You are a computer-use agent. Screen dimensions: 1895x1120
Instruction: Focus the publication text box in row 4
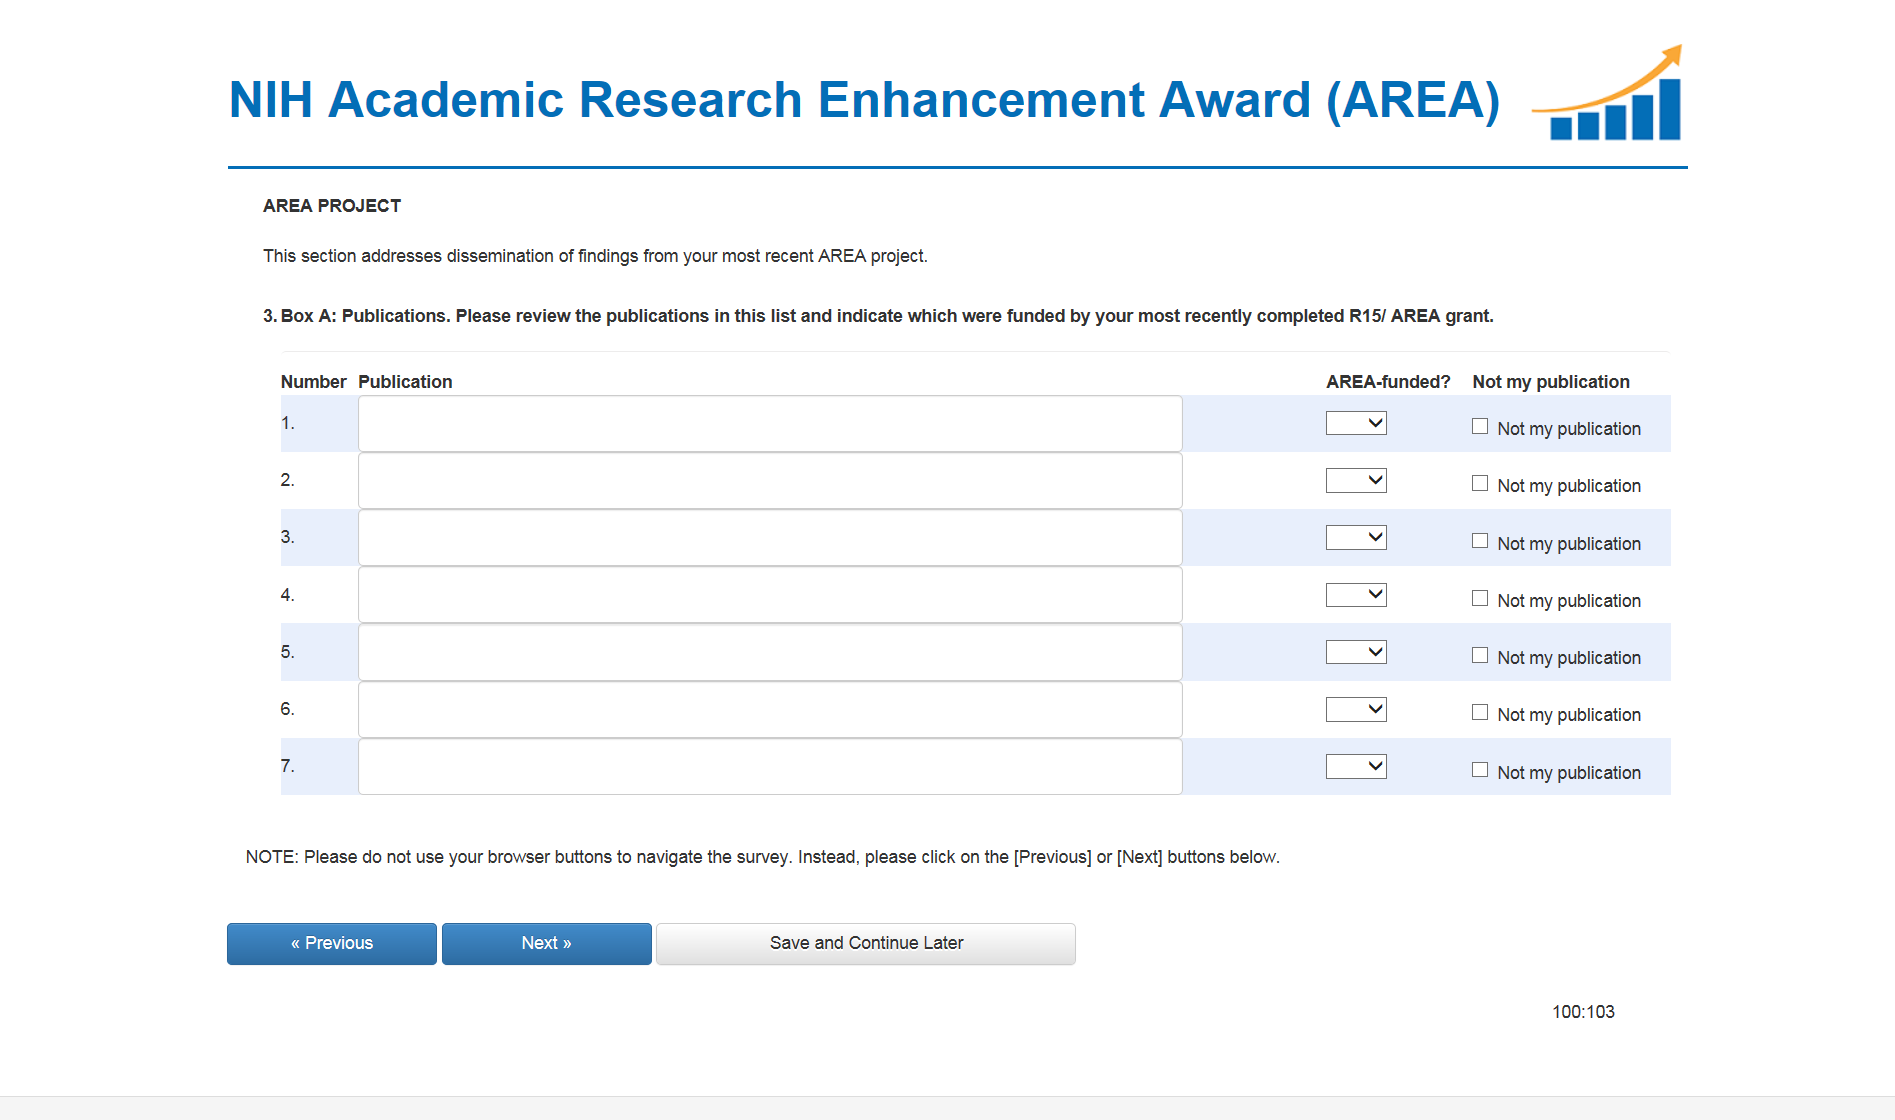click(x=770, y=595)
